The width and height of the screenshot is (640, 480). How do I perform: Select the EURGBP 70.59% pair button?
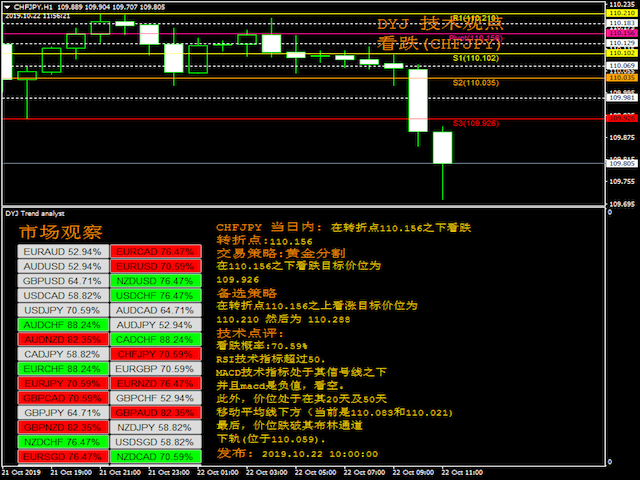click(155, 369)
